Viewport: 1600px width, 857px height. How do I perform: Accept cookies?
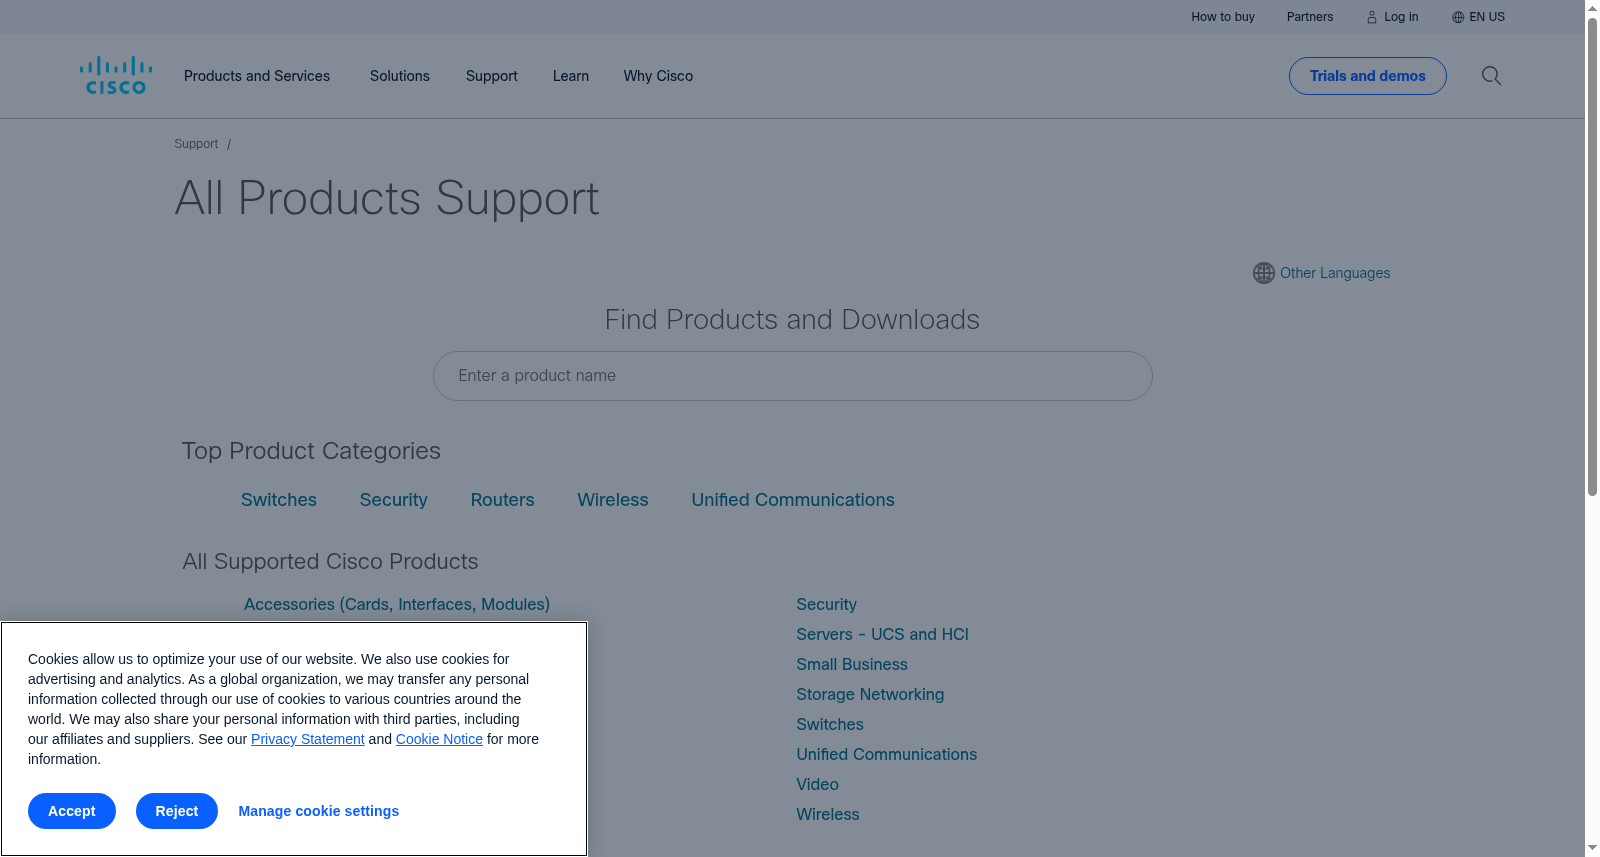[x=72, y=811]
